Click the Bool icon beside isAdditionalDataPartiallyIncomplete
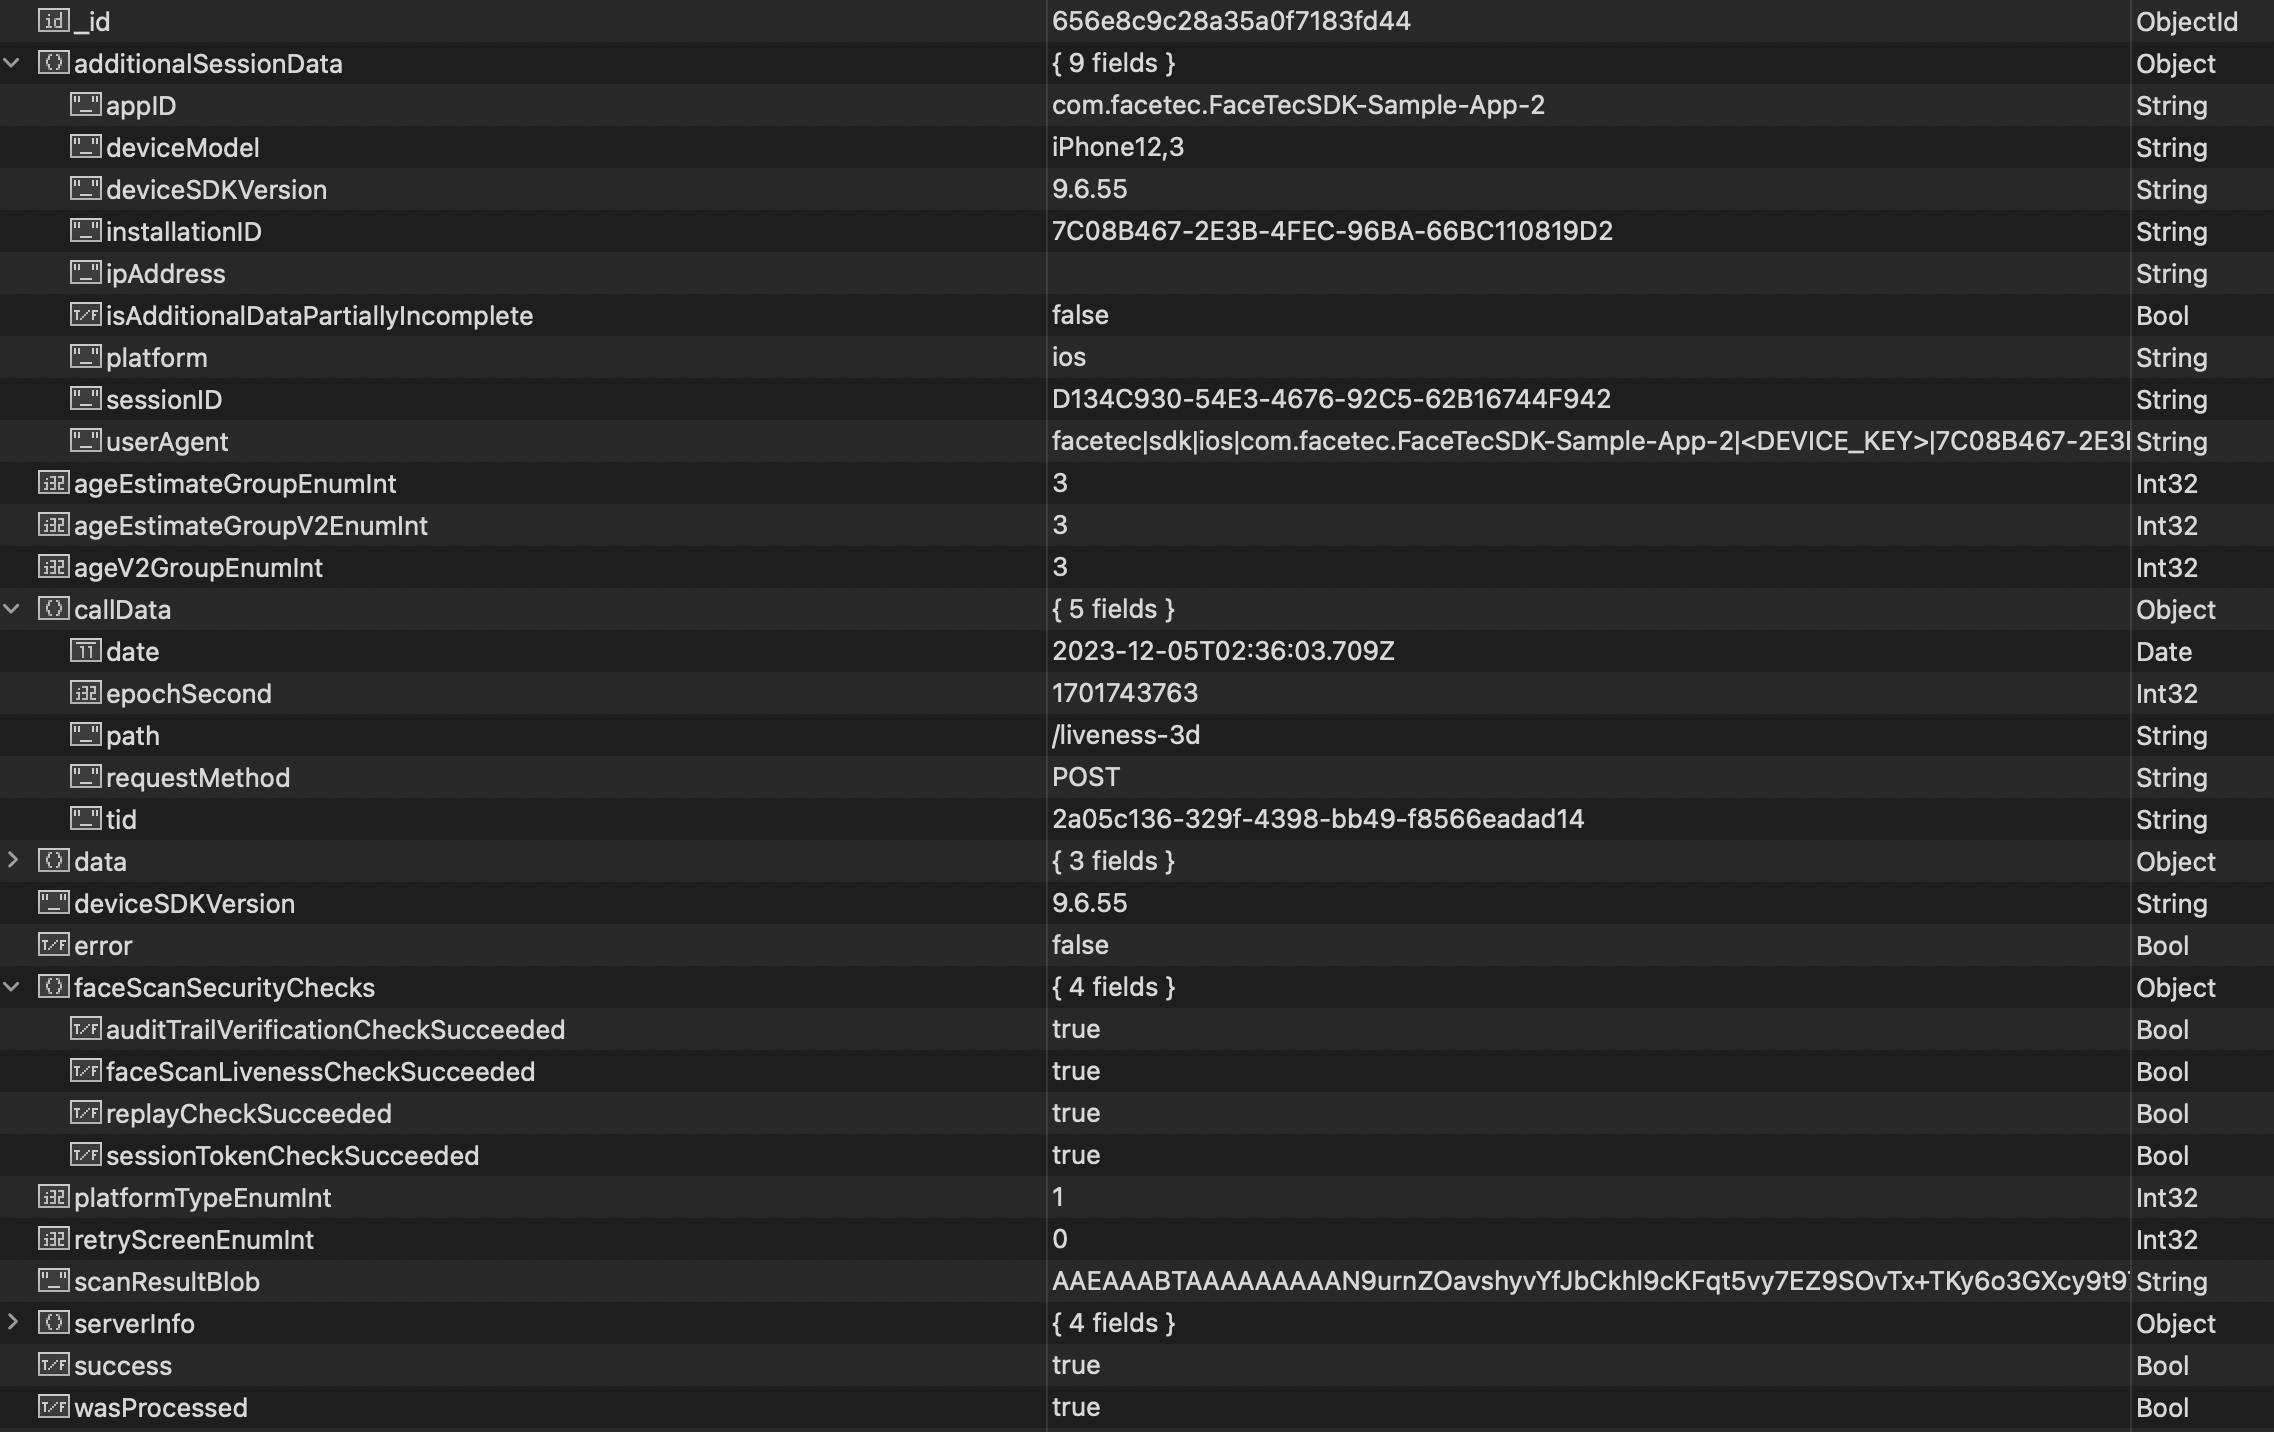 86,315
